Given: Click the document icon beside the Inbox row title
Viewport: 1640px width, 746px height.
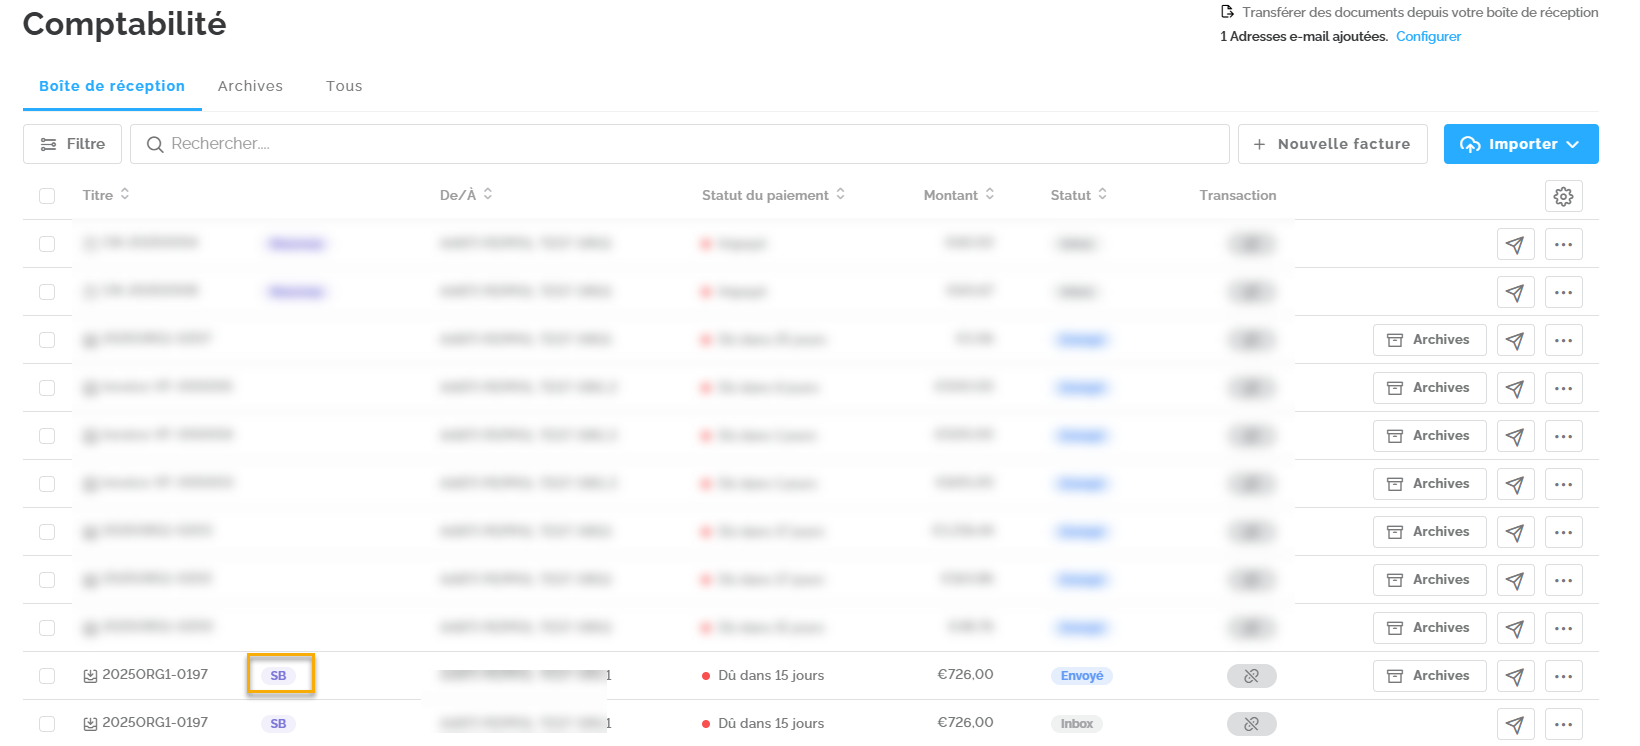Looking at the screenshot, I should [90, 724].
